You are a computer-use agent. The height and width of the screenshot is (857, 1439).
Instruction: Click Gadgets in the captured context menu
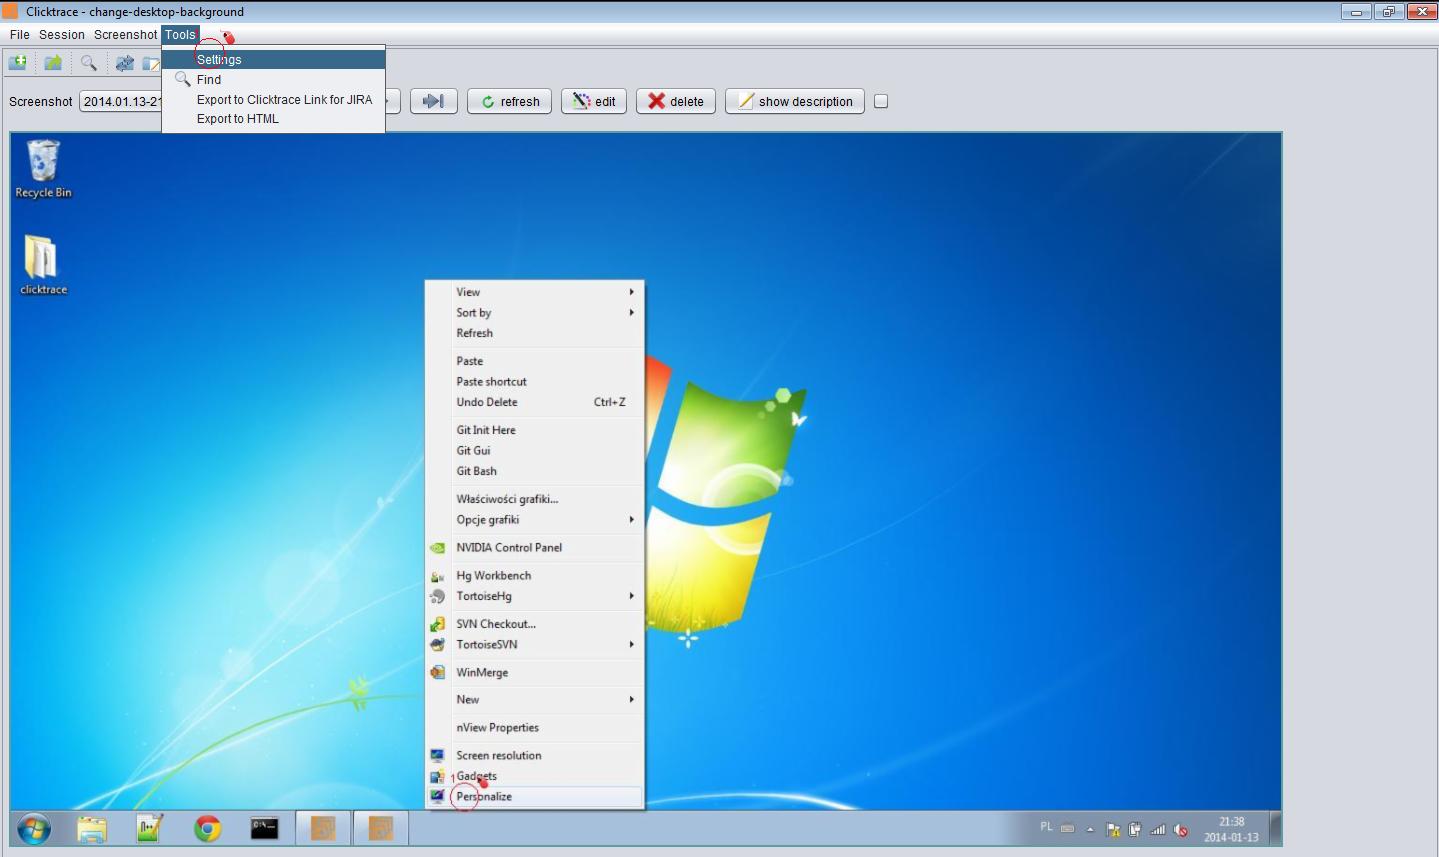click(534, 776)
